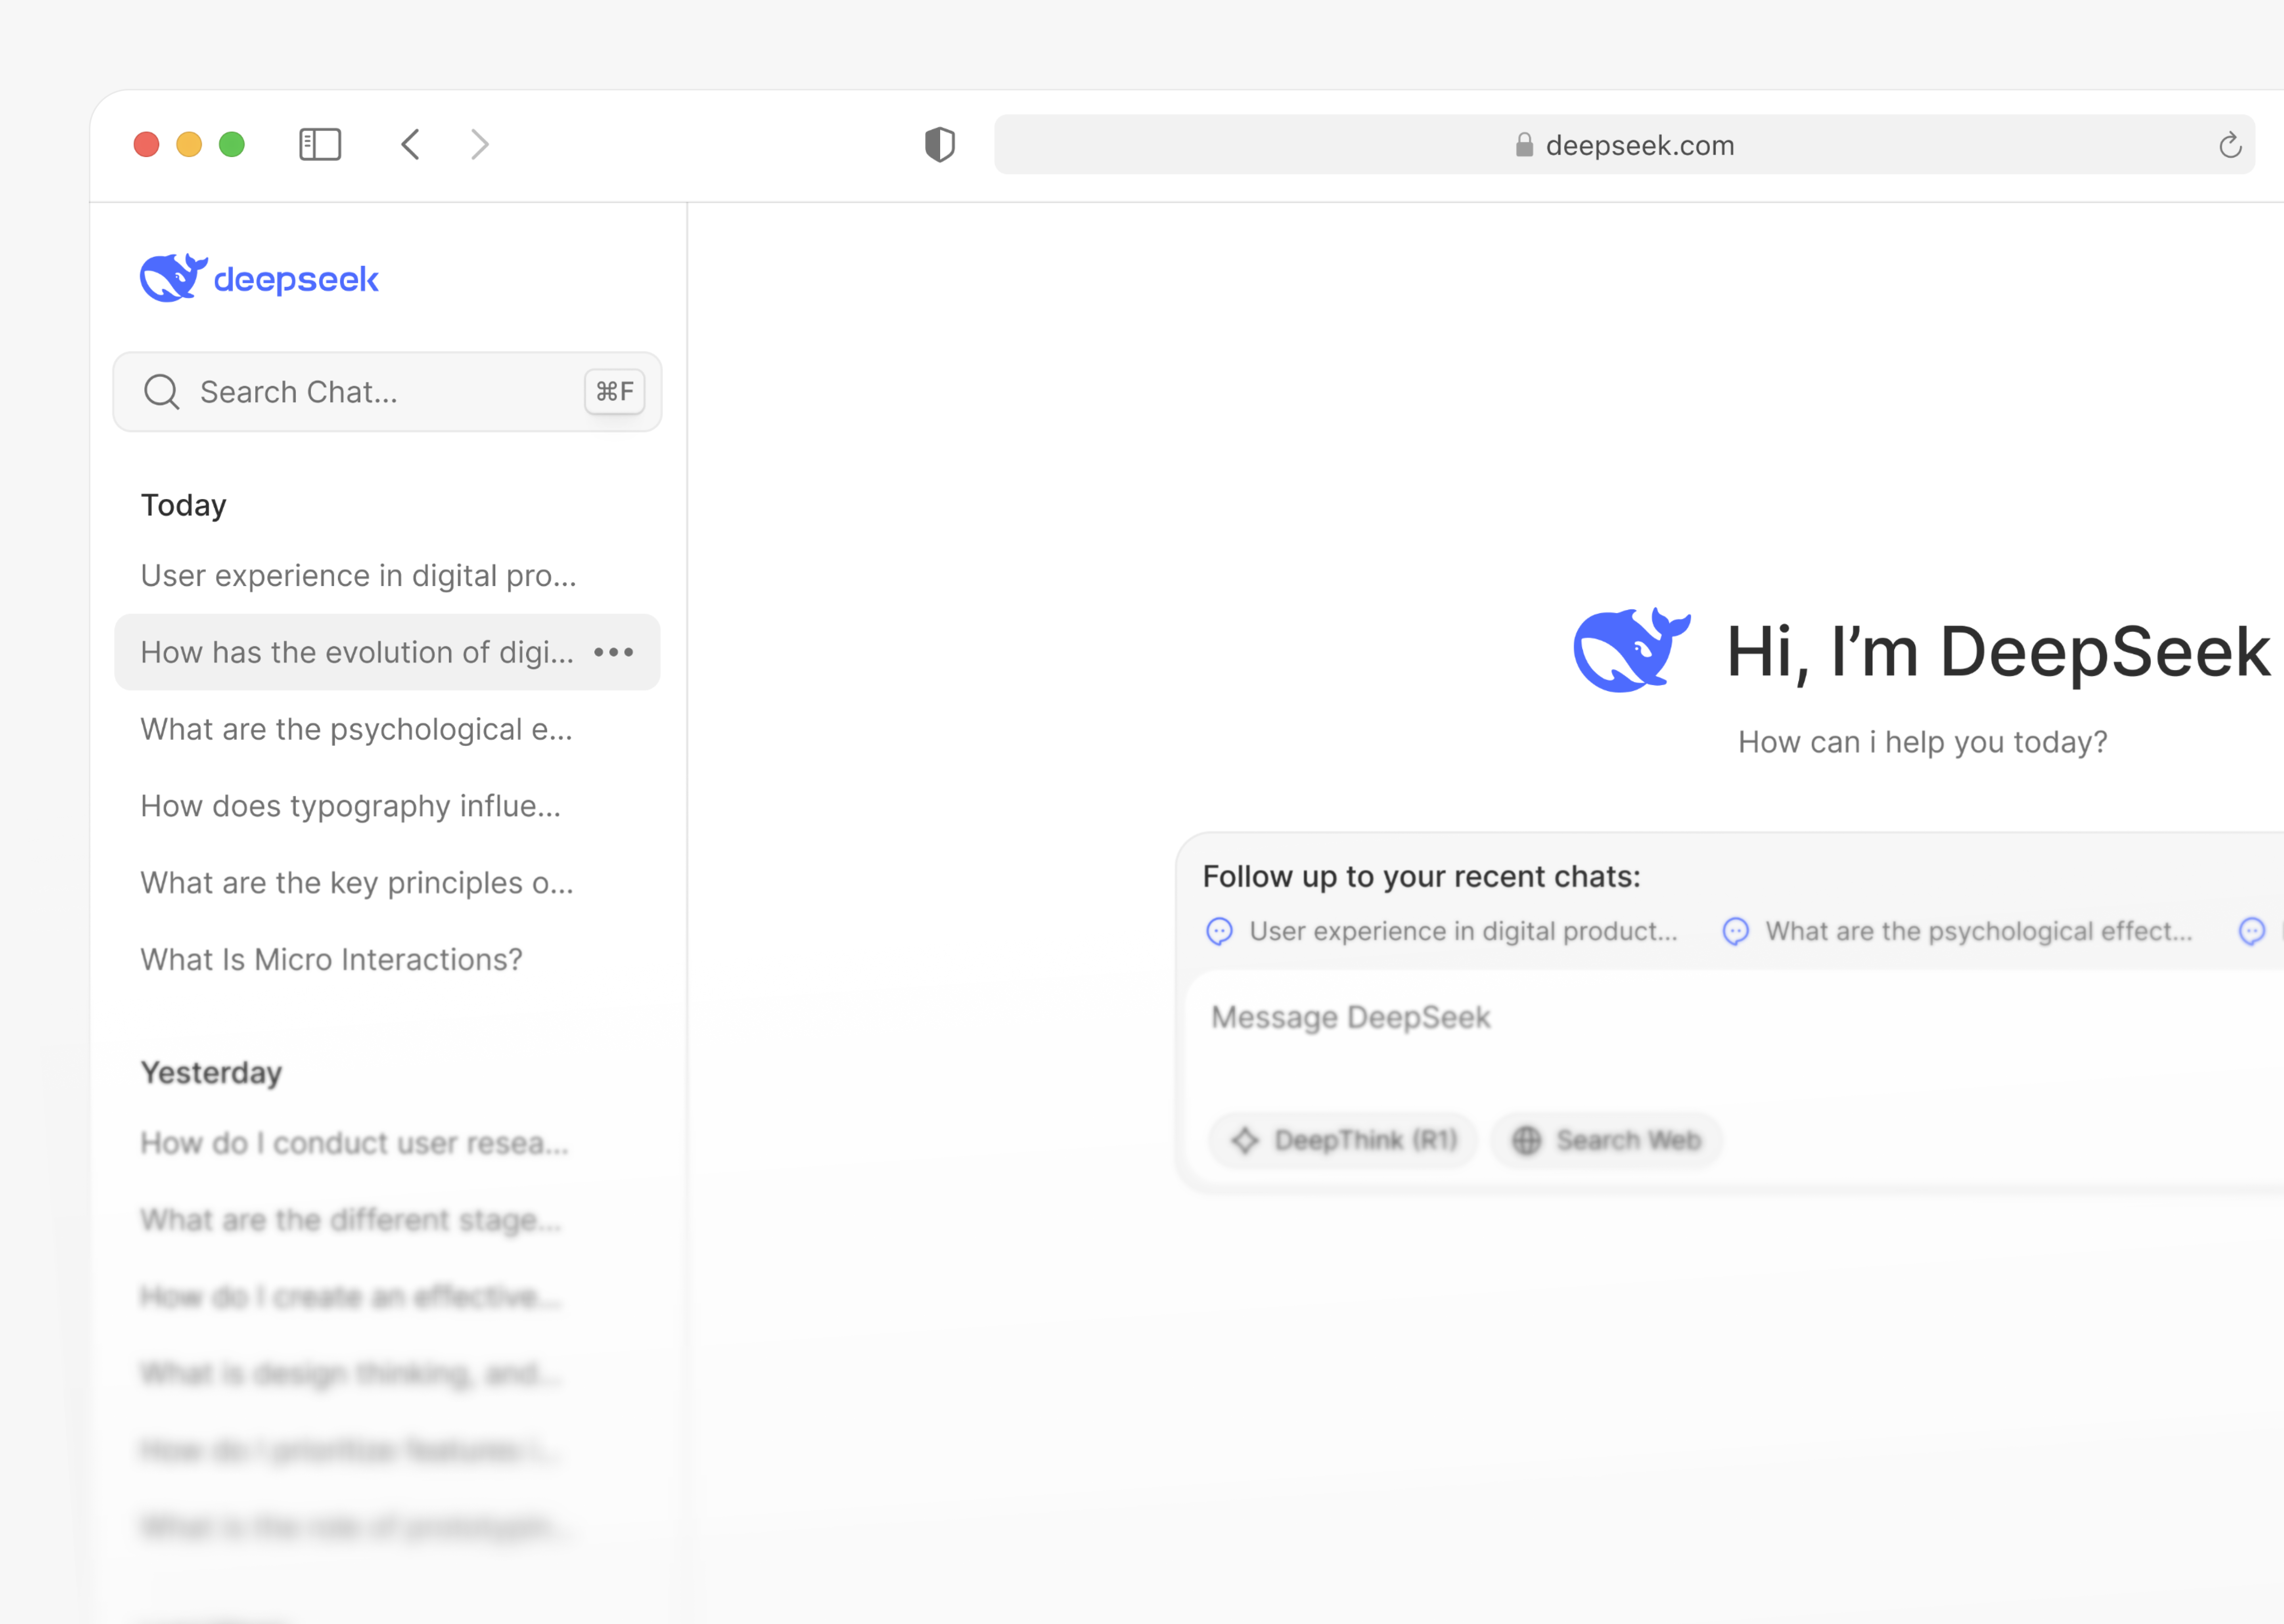Open options menu via ellipsis on selected chat
The image size is (2284, 1624).
(x=614, y=652)
